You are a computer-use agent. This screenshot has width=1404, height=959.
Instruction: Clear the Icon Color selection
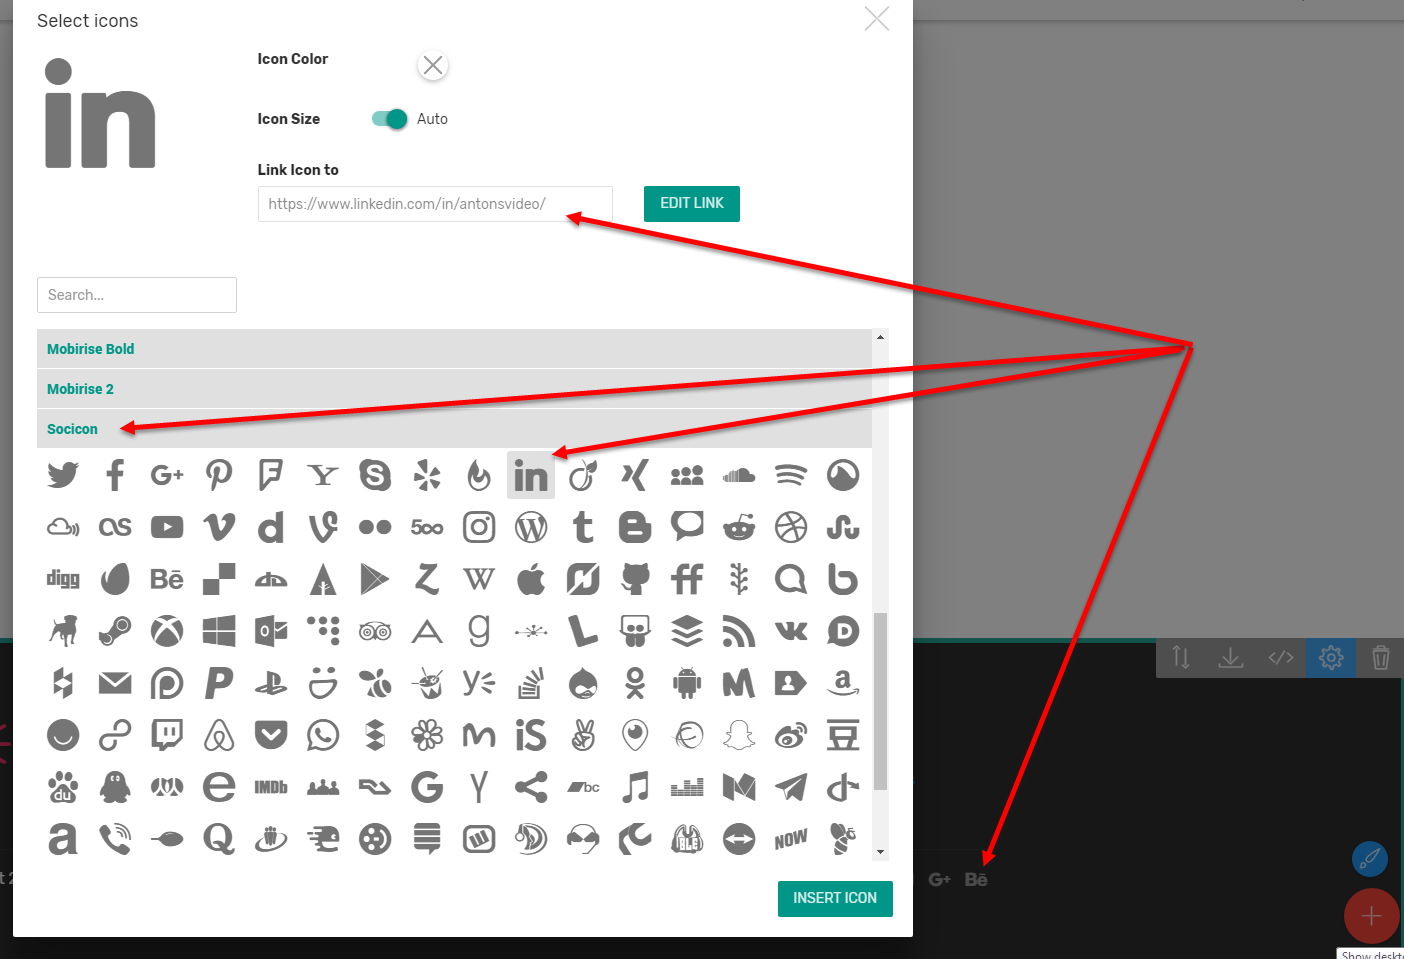pos(433,66)
